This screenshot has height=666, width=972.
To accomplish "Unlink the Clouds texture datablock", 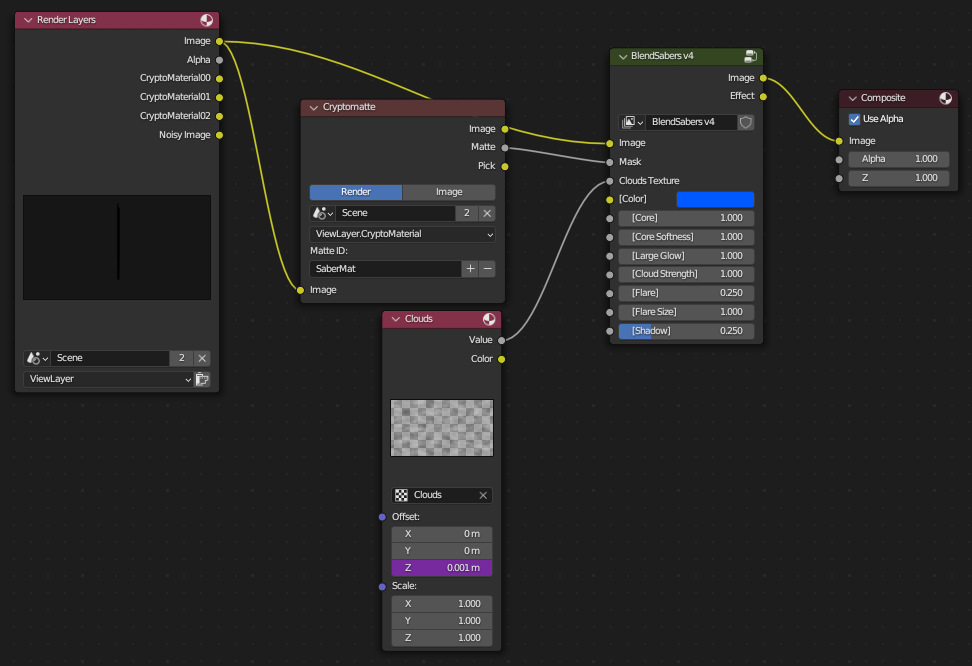I will [x=483, y=495].
